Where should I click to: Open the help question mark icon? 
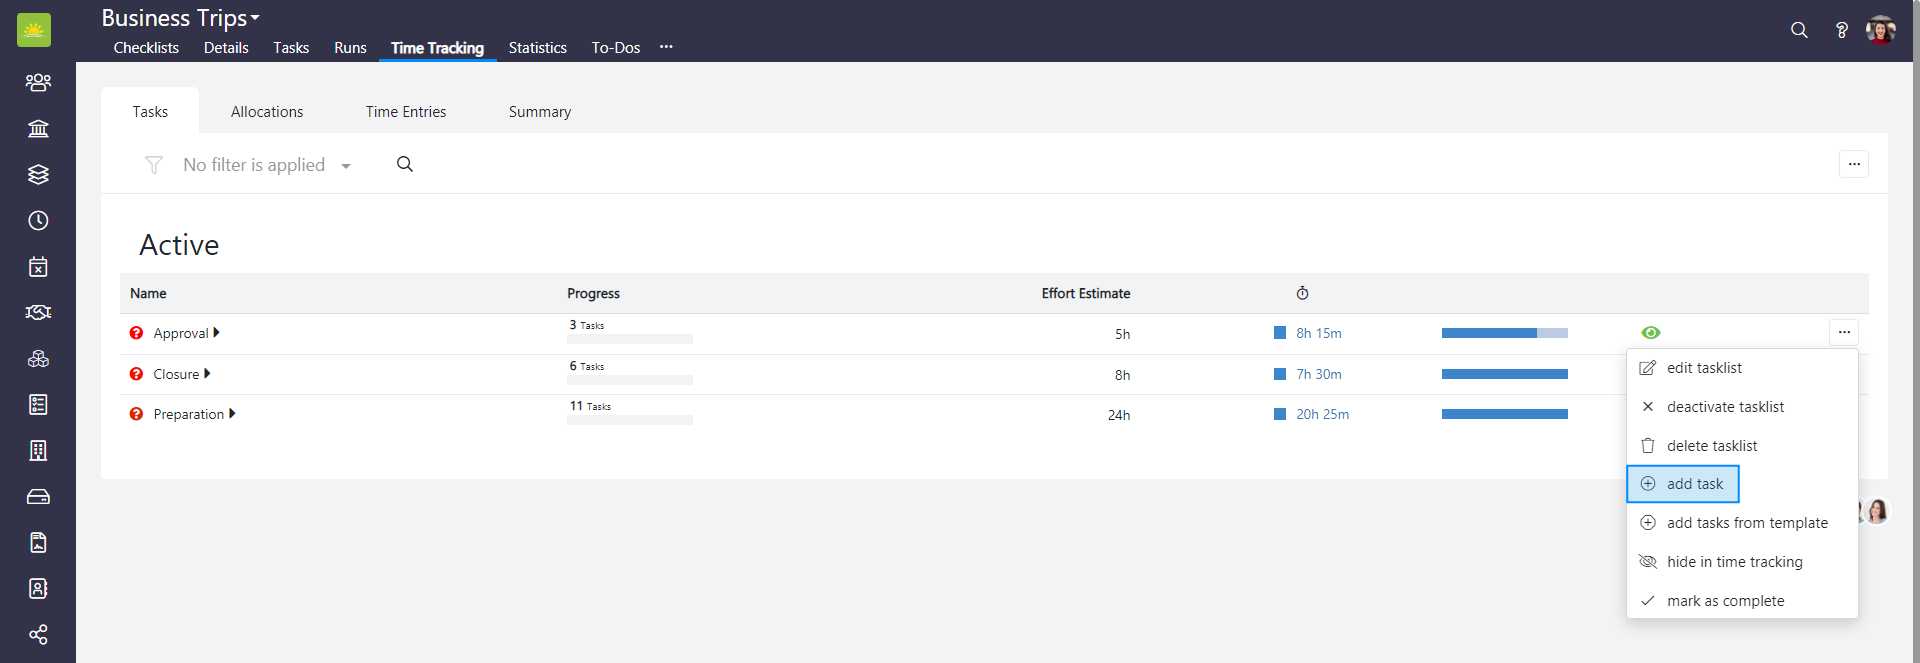pos(1841,30)
